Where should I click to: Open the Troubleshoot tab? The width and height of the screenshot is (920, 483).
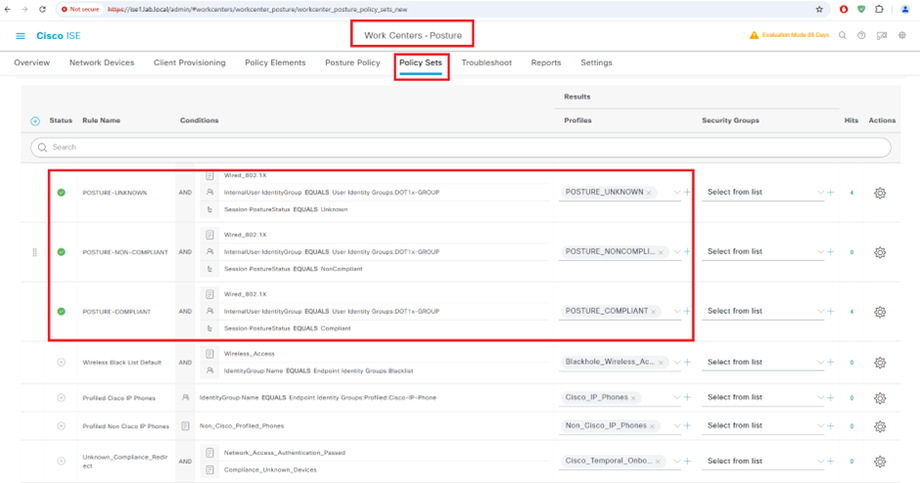[486, 62]
